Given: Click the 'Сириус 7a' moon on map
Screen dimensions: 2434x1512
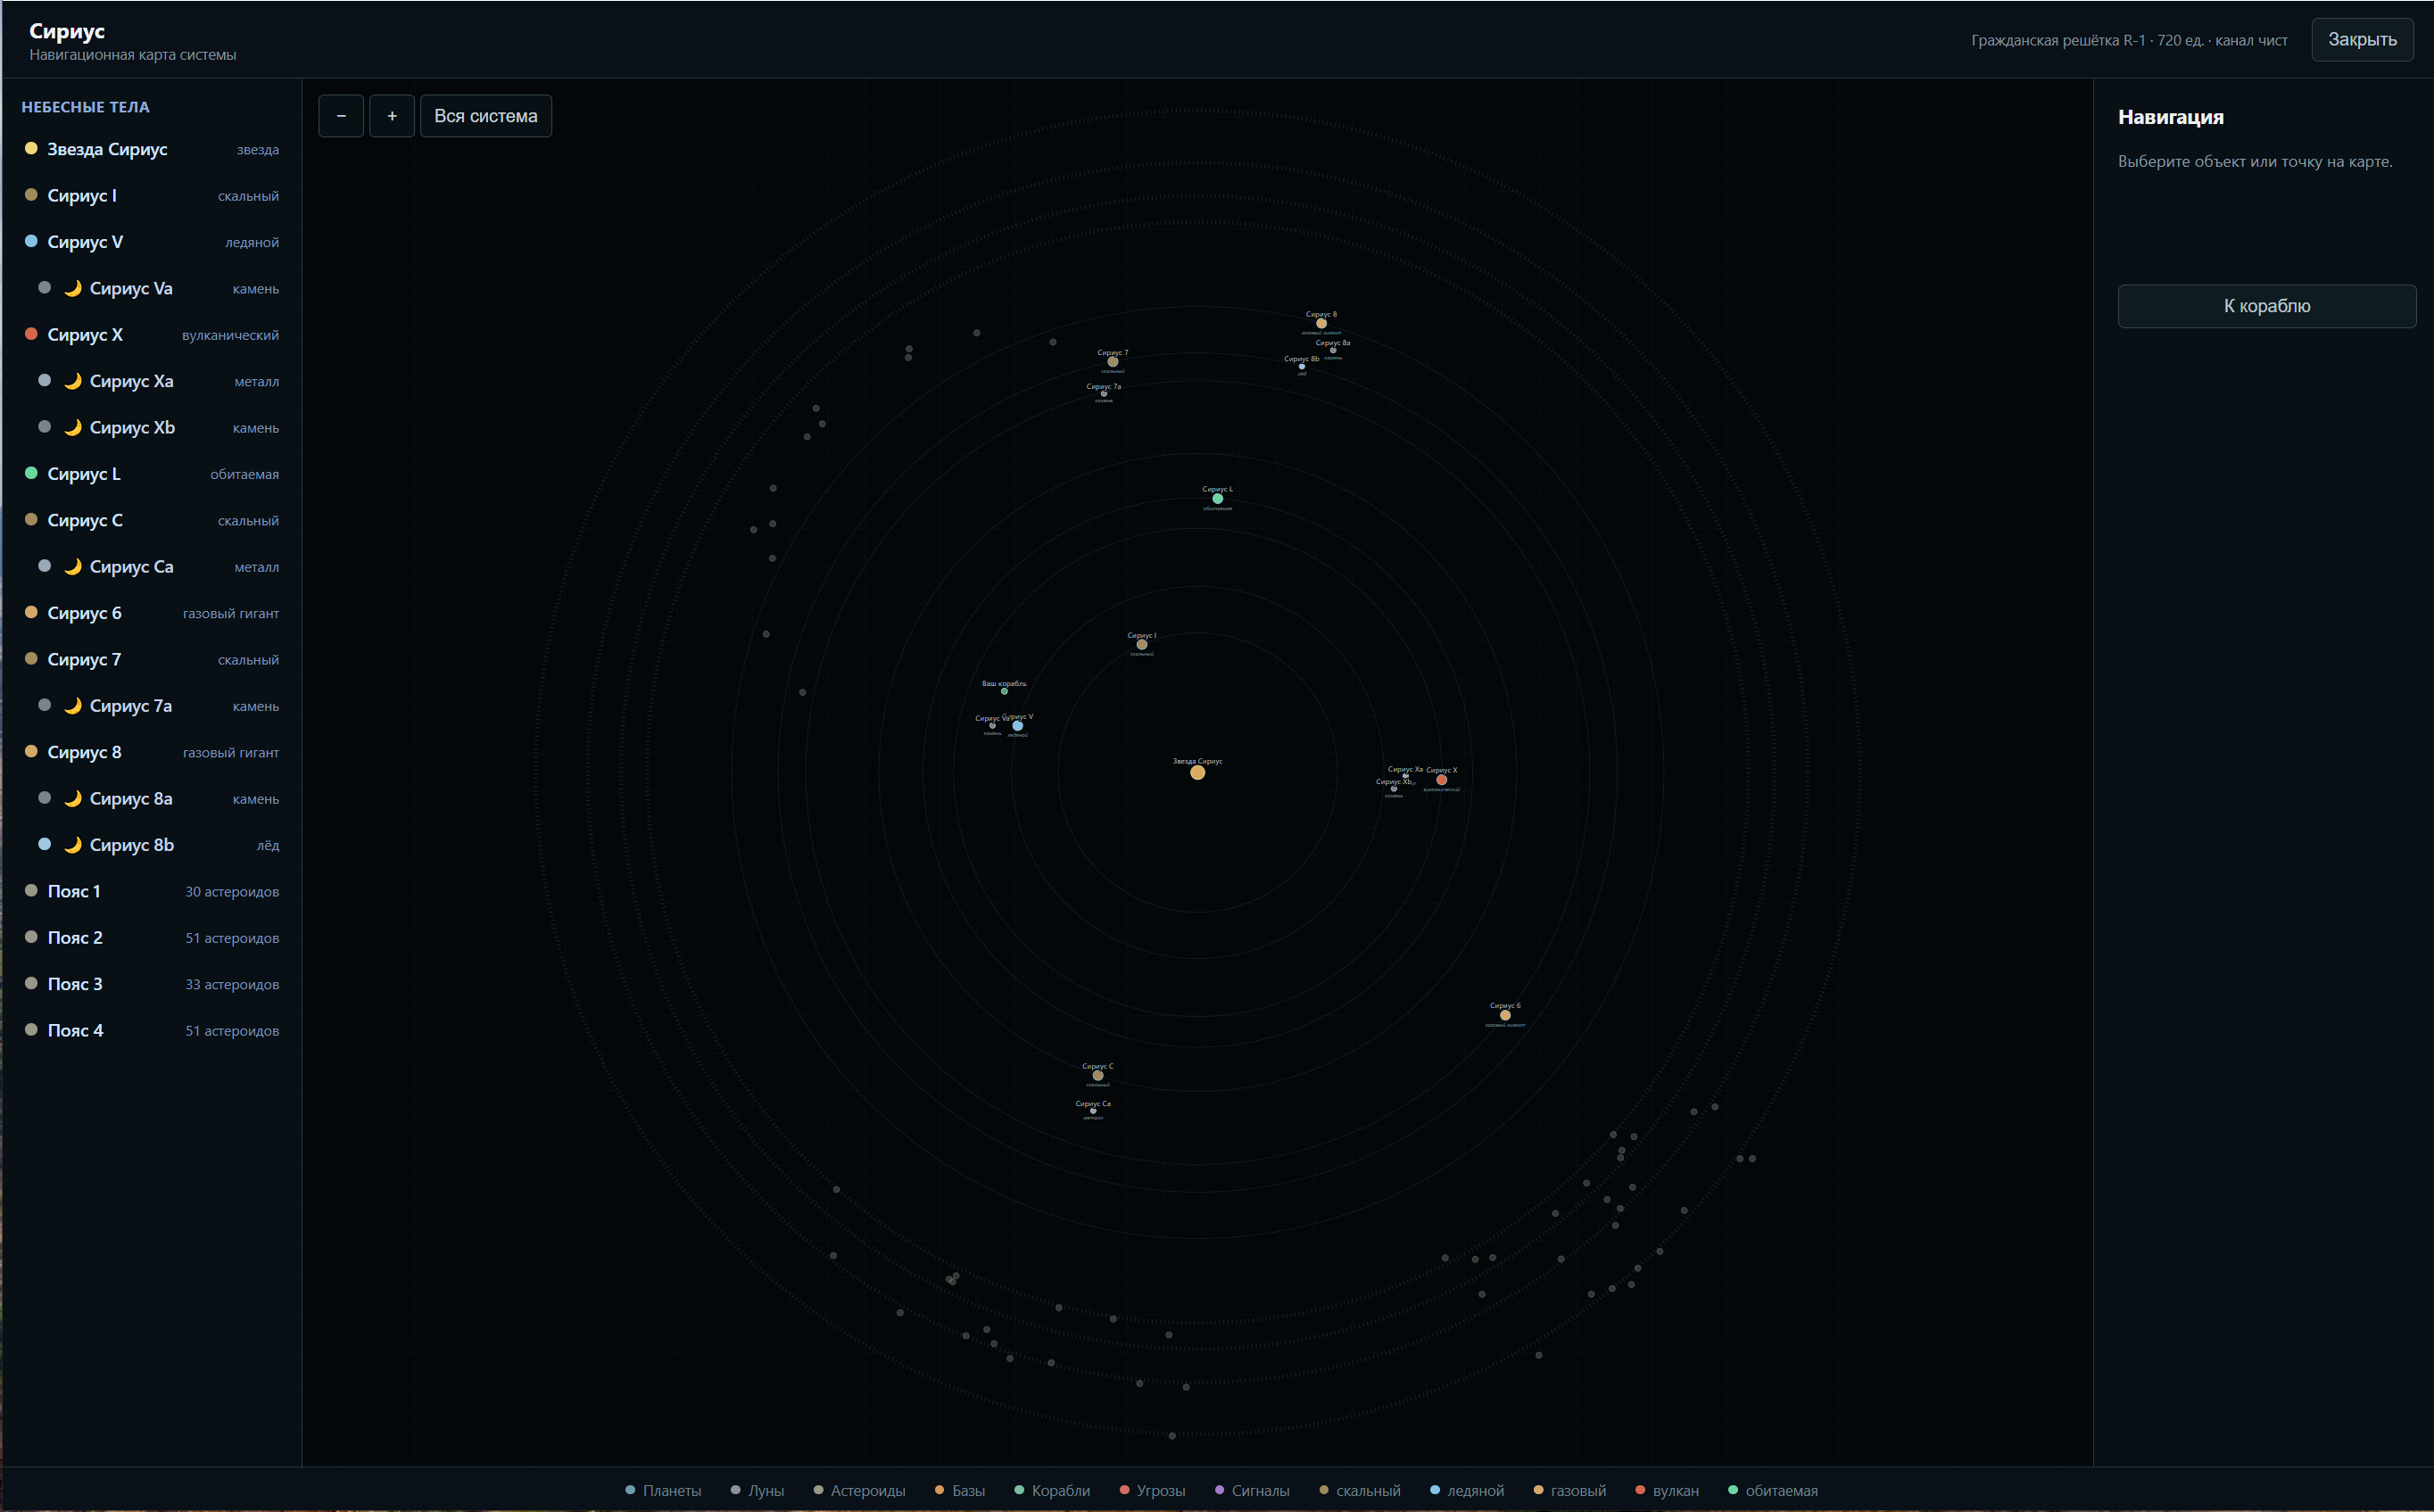Looking at the screenshot, I should [x=1104, y=393].
